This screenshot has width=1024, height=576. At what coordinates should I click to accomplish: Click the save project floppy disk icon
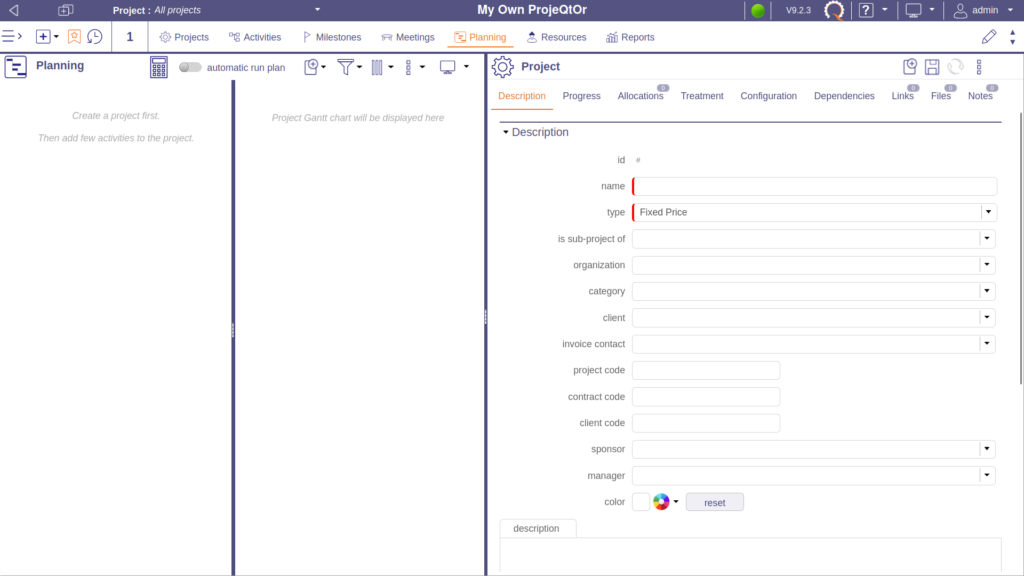[x=932, y=67]
